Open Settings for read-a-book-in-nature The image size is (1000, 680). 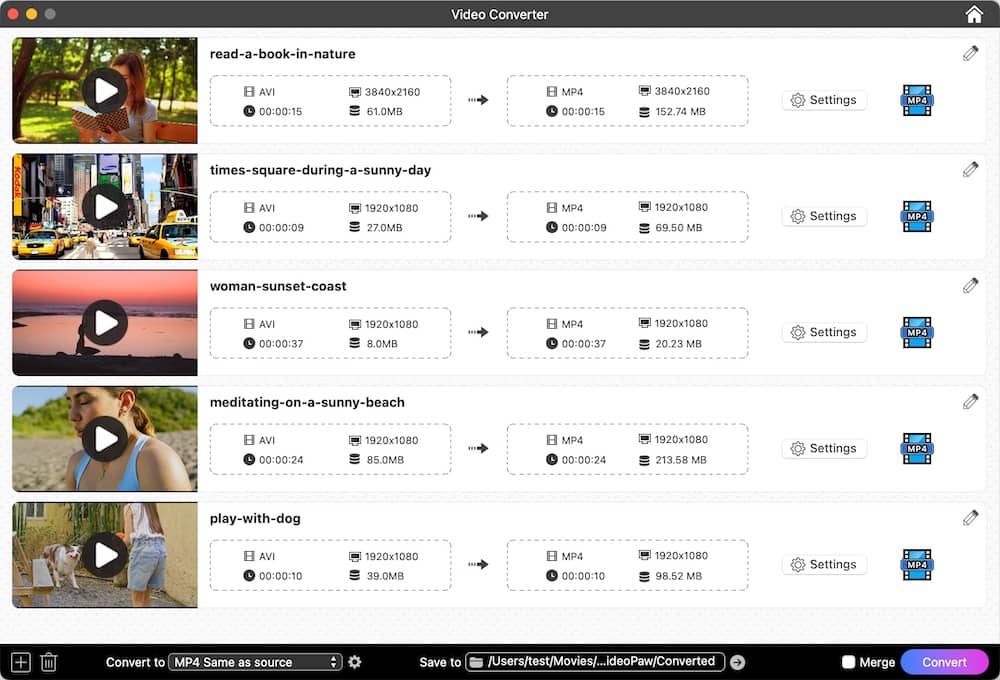pos(824,100)
